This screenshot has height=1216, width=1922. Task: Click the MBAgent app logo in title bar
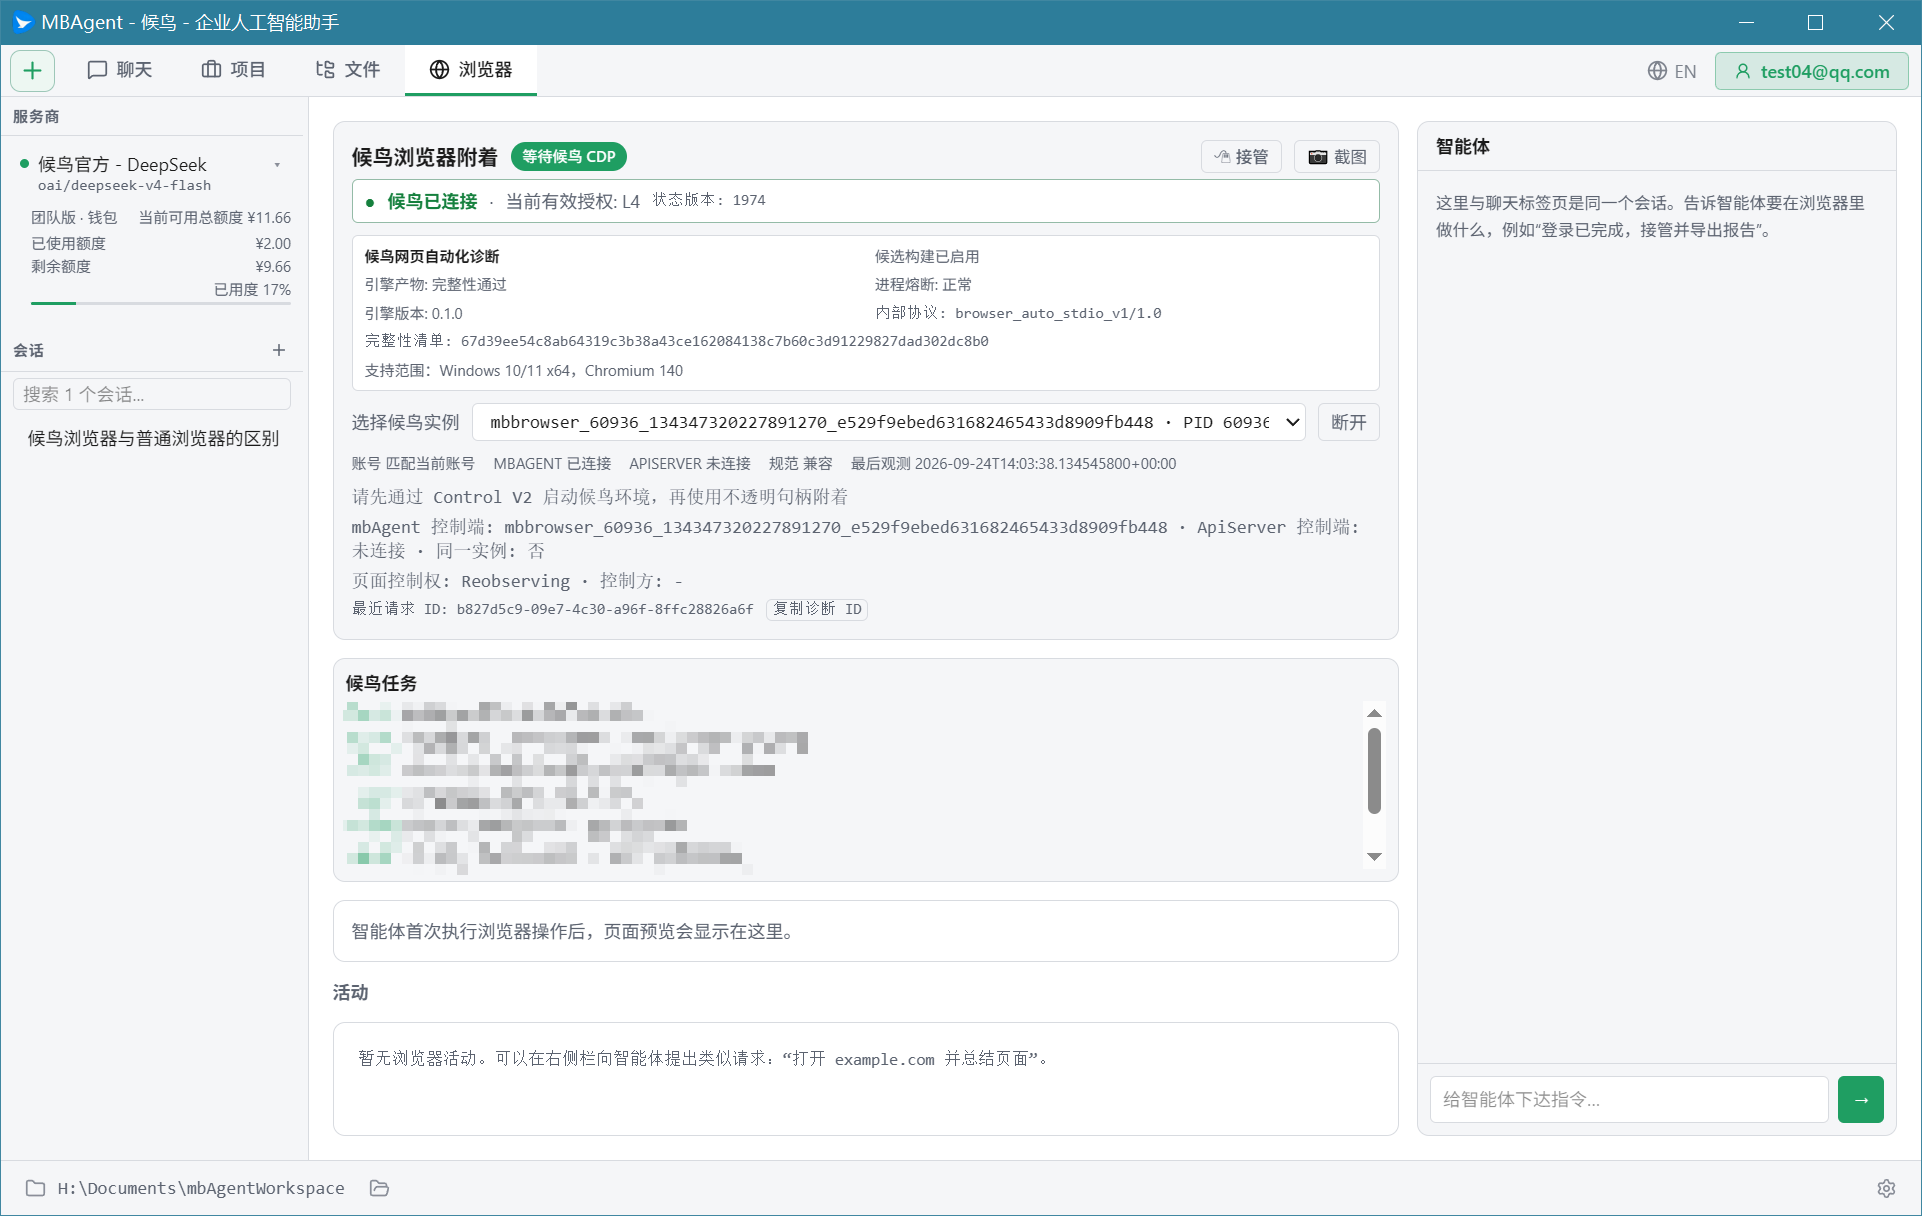pos(22,22)
